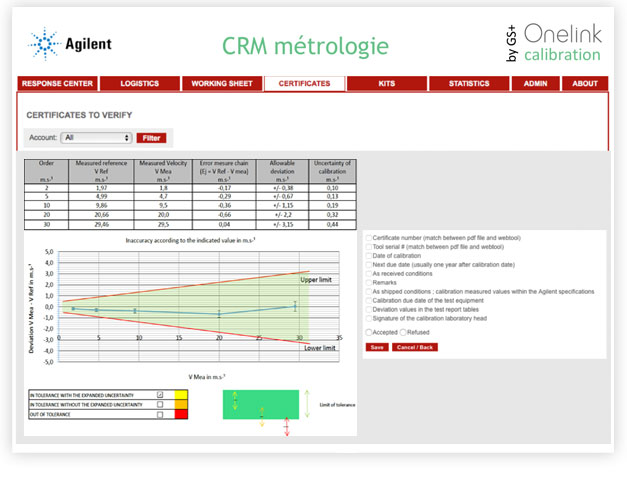Click the Certificates to Verify heading

click(79, 115)
